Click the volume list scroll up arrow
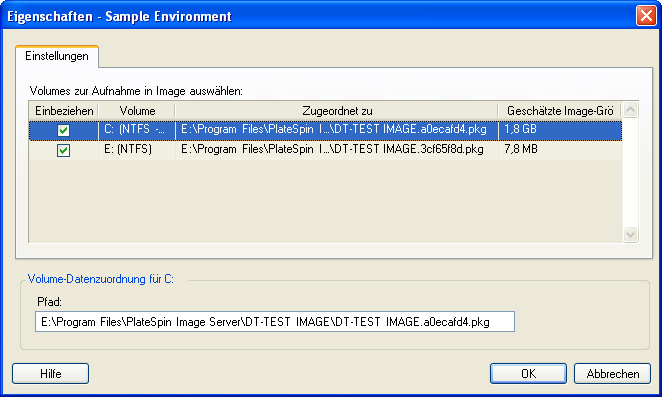This screenshot has width=662, height=397. pos(630,110)
